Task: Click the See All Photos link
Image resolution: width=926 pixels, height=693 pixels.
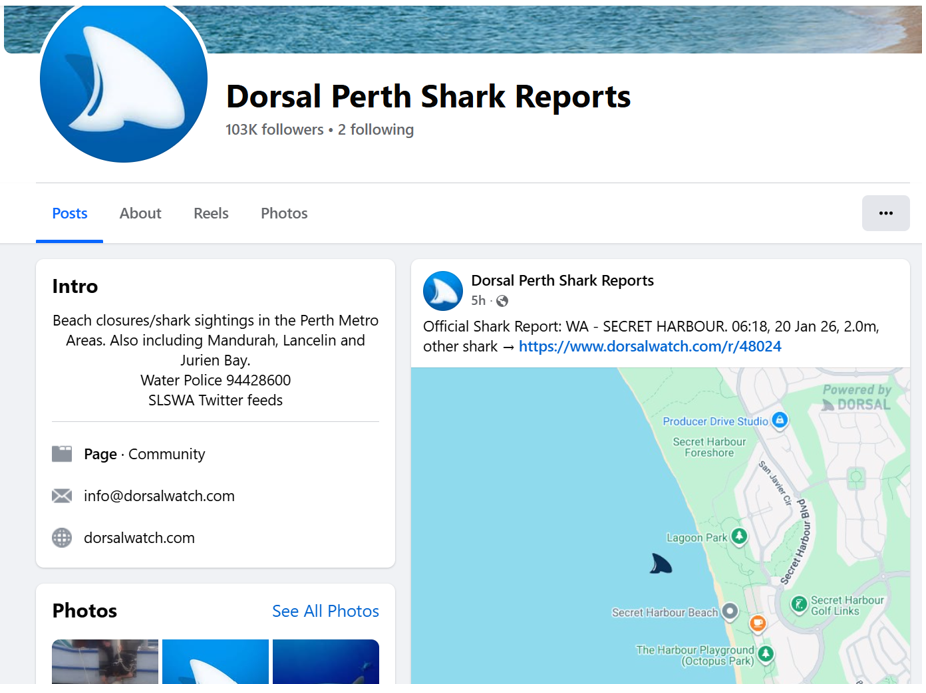Action: [325, 611]
